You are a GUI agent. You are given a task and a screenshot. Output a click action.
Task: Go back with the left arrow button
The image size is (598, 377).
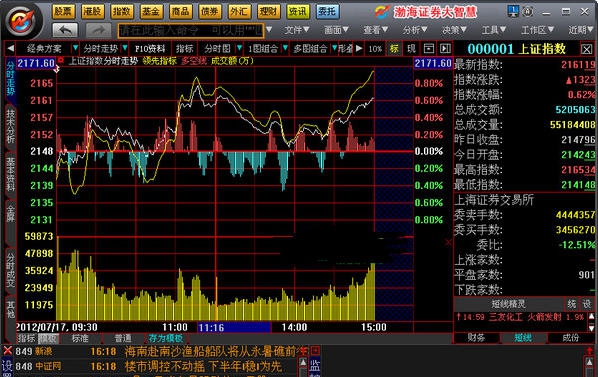coord(65,30)
